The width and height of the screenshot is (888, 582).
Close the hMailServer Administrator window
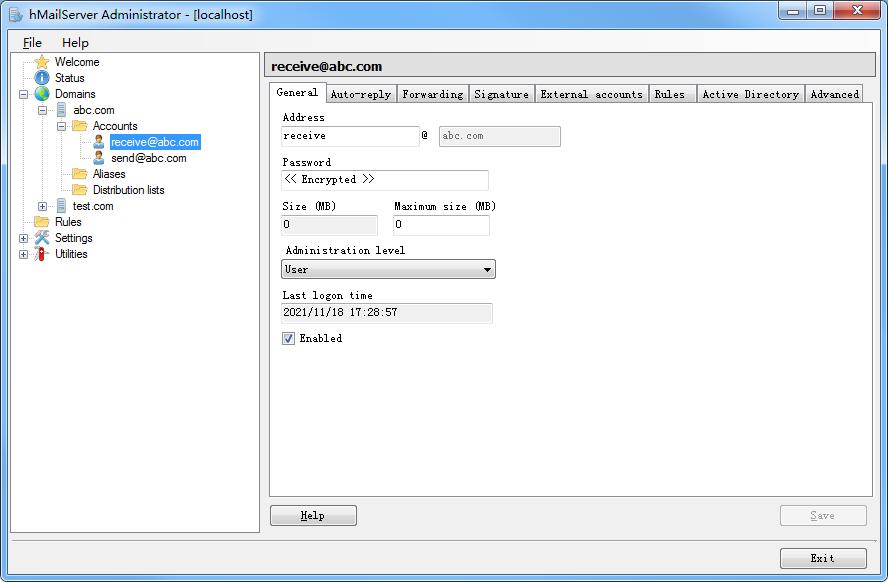tap(857, 11)
